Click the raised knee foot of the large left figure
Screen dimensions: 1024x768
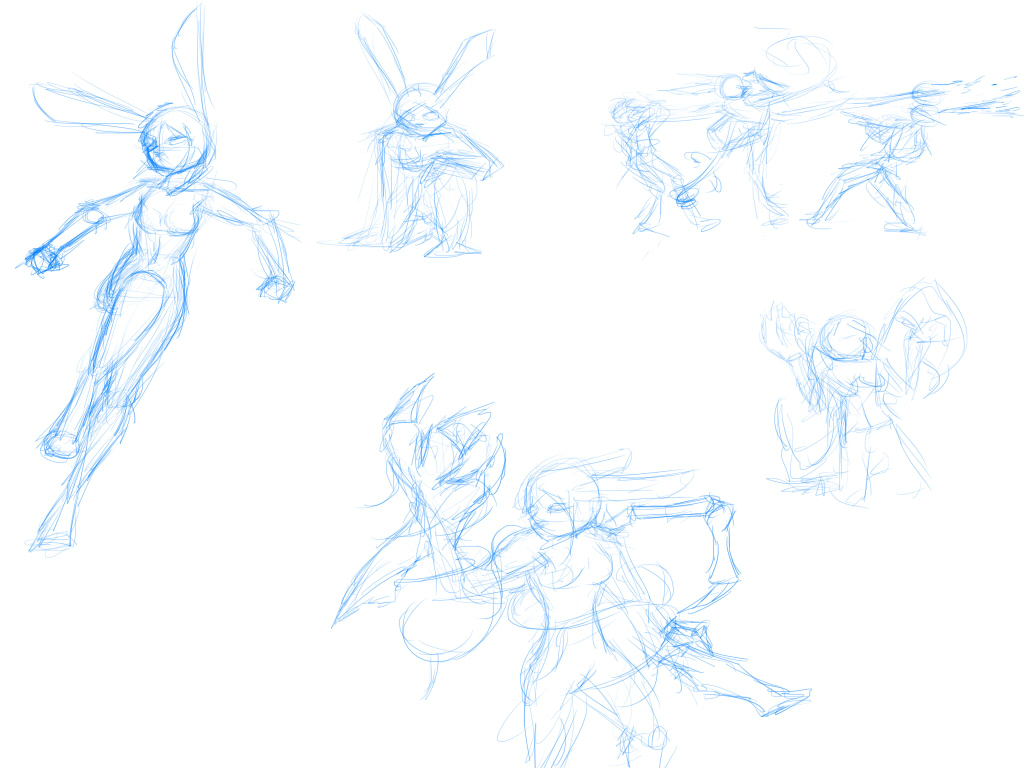pyautogui.click(x=60, y=445)
